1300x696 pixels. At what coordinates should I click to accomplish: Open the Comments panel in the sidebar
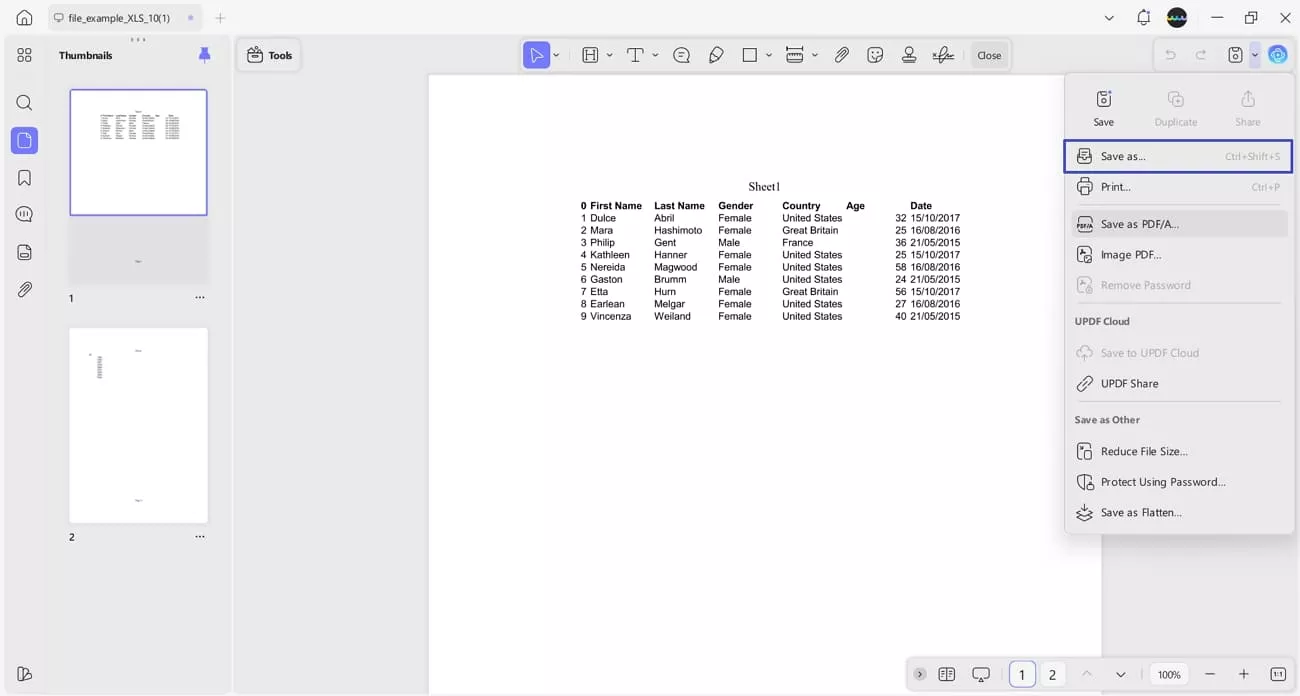[24, 213]
